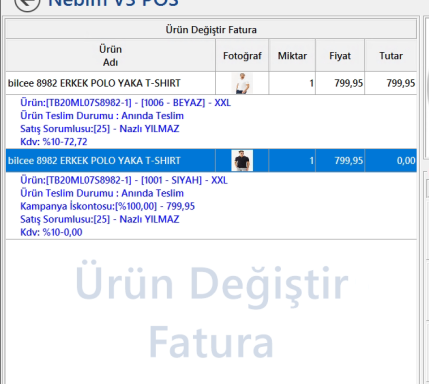Click the Fiyat column header

click(340, 55)
